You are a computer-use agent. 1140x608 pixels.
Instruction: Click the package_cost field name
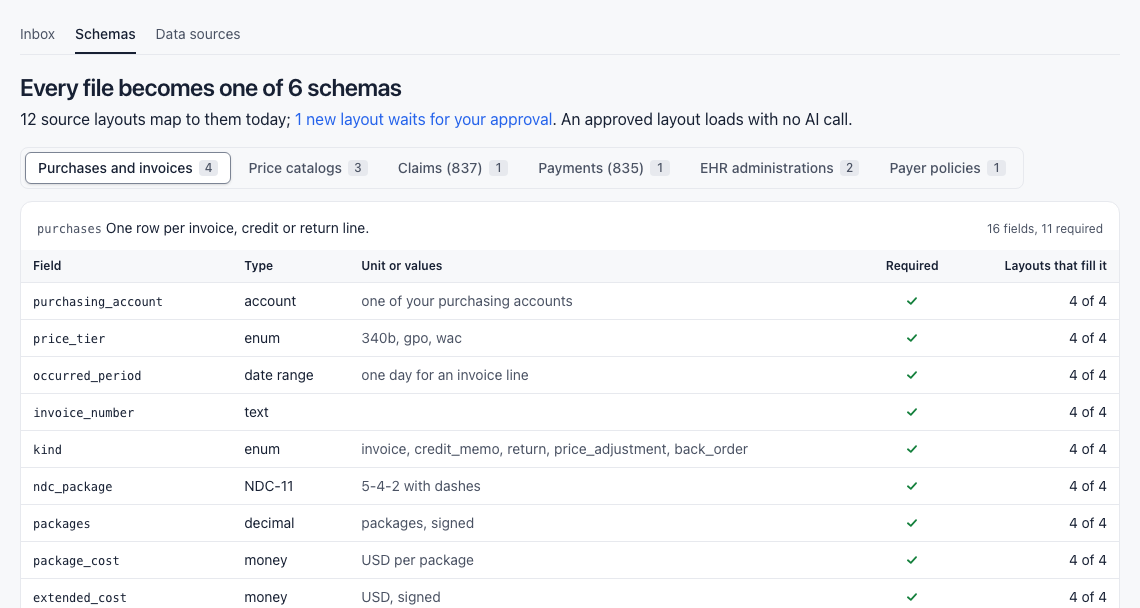click(76, 561)
